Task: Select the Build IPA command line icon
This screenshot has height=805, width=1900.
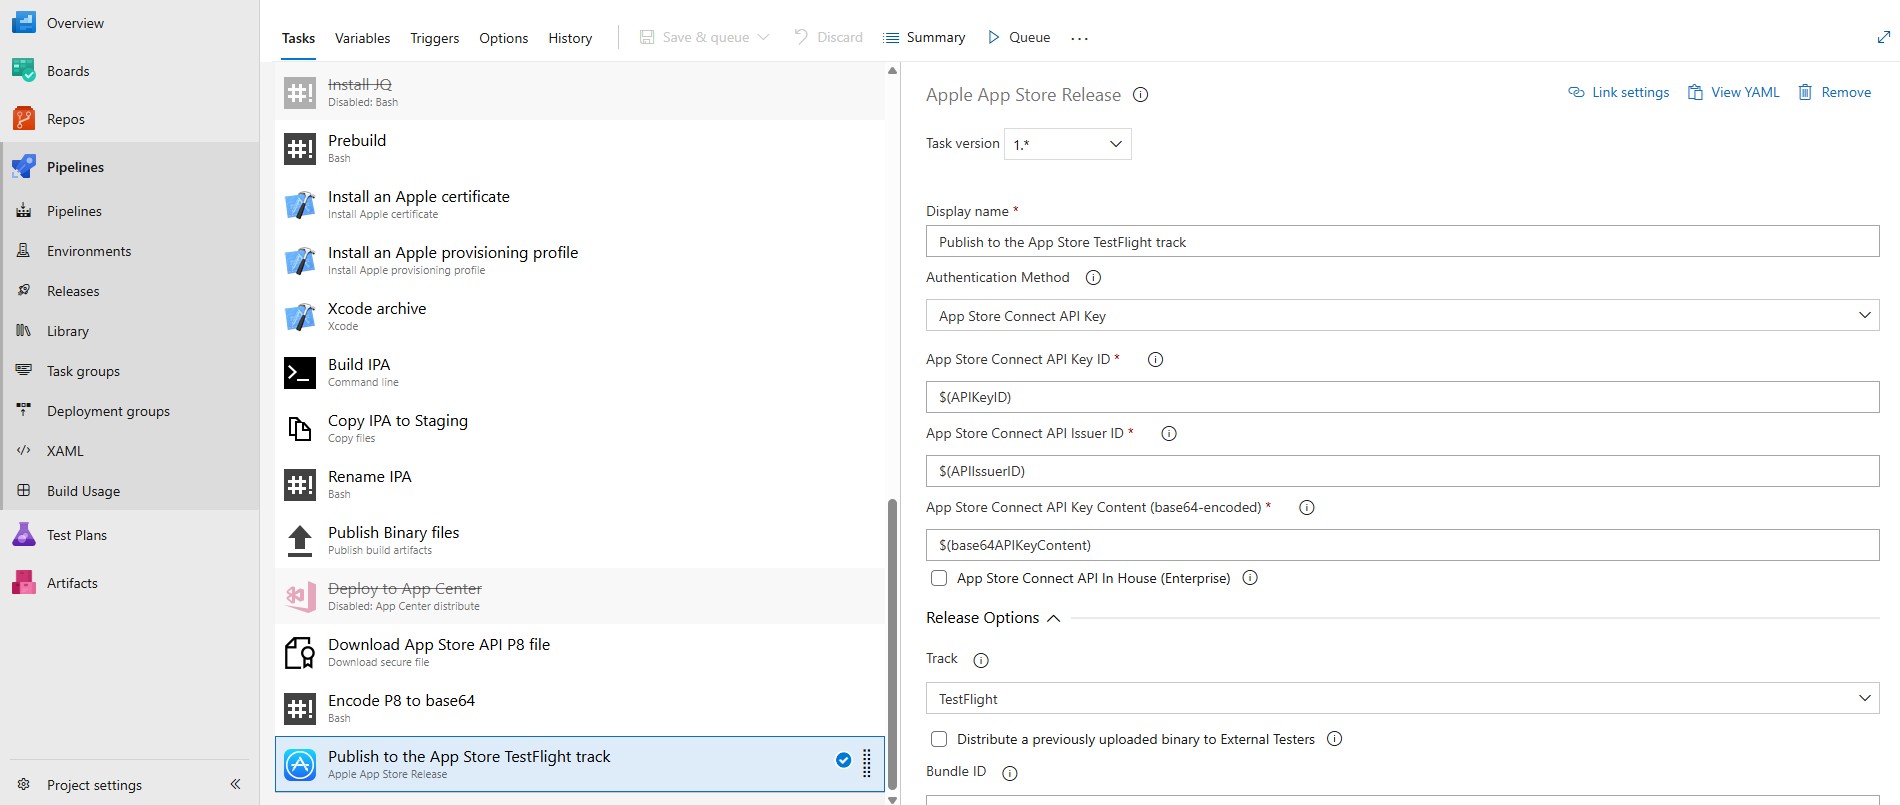Action: [300, 373]
